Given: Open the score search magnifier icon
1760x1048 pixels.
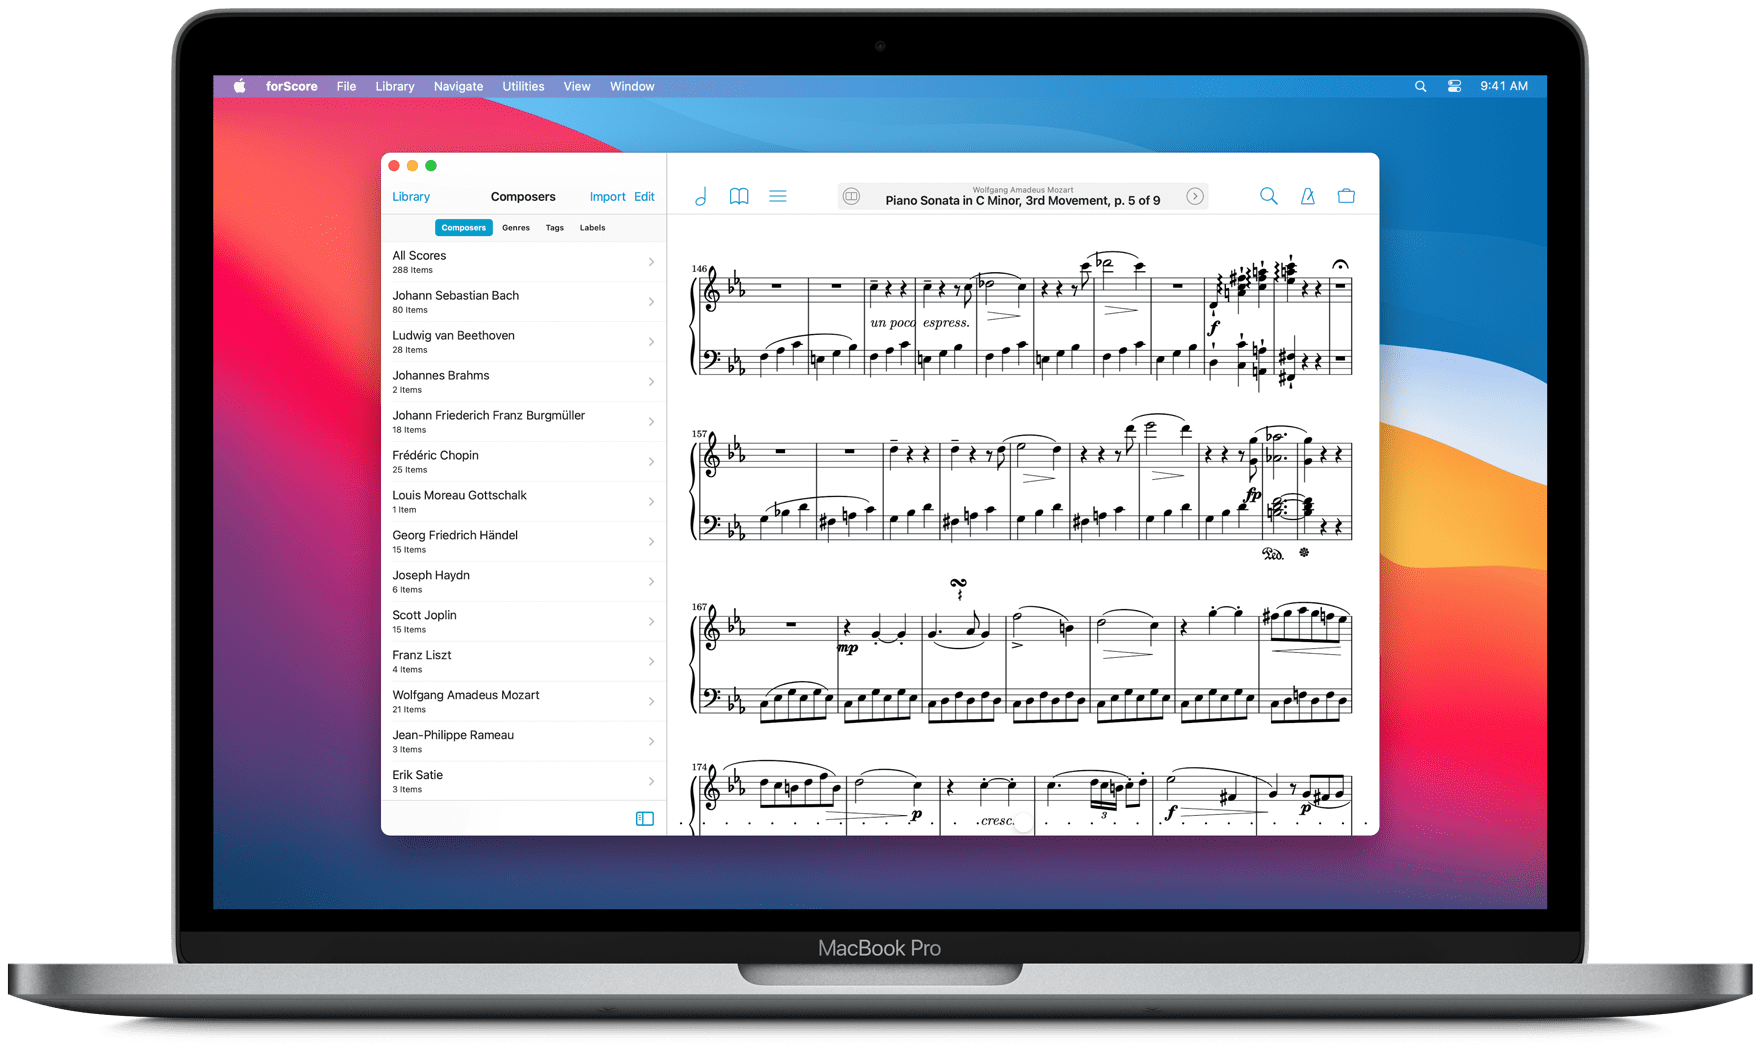Looking at the screenshot, I should pyautogui.click(x=1268, y=196).
